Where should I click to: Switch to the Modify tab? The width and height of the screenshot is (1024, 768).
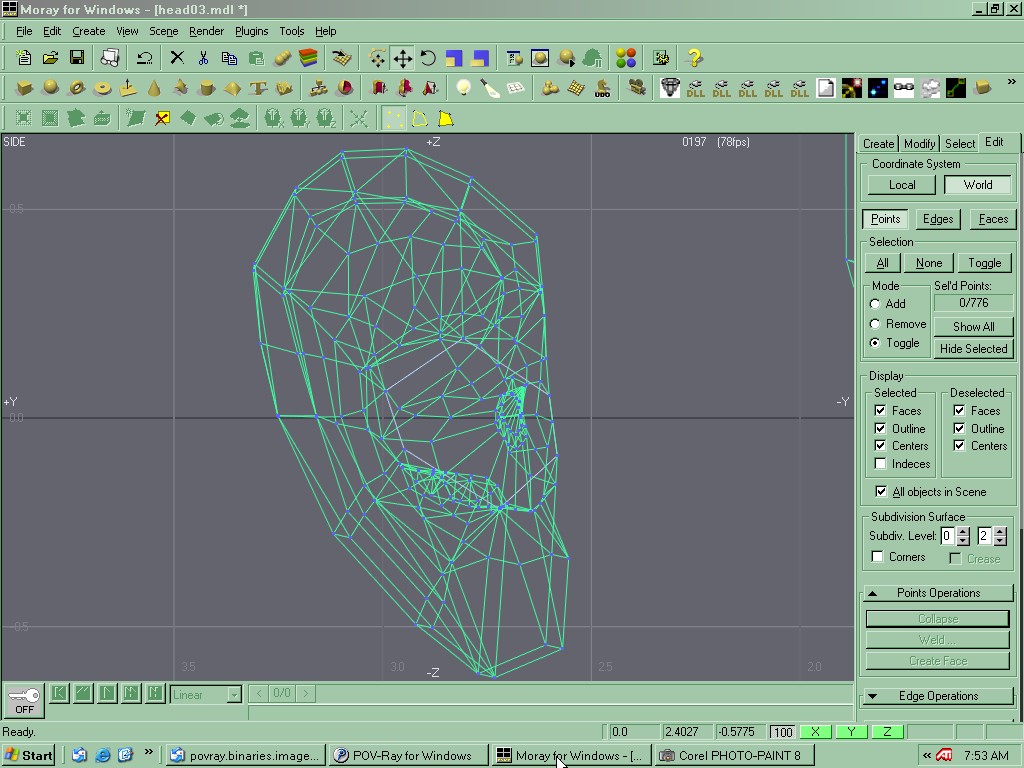pyautogui.click(x=919, y=144)
